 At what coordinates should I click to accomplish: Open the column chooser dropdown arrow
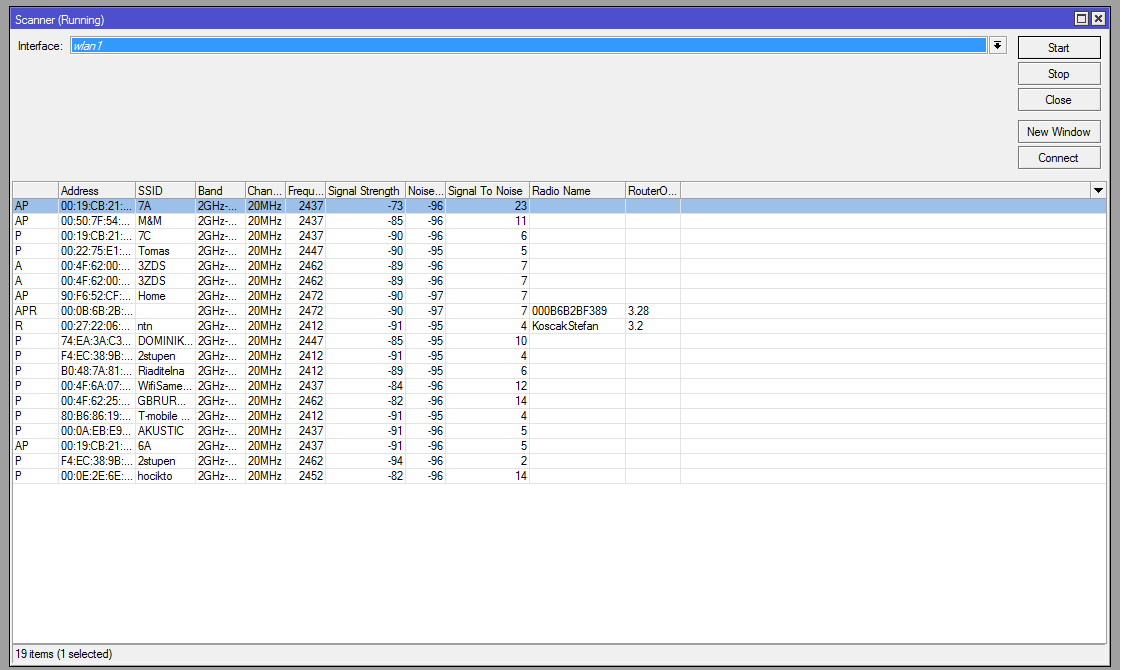tap(1098, 190)
